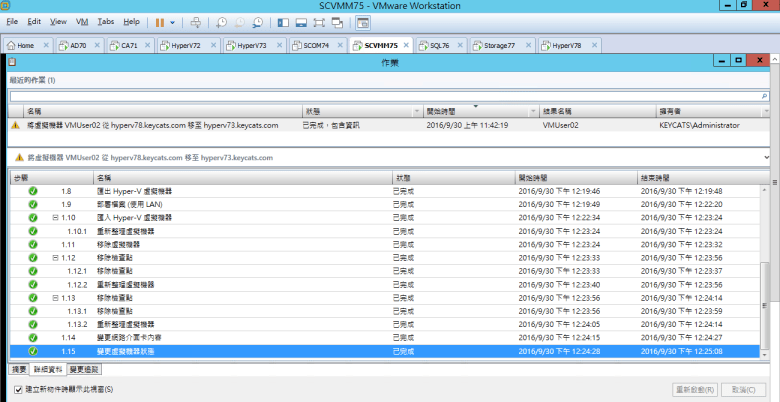Open the snapshot manager toolbar icon
Image resolution: width=780 pixels, height=402 pixels.
tap(257, 21)
